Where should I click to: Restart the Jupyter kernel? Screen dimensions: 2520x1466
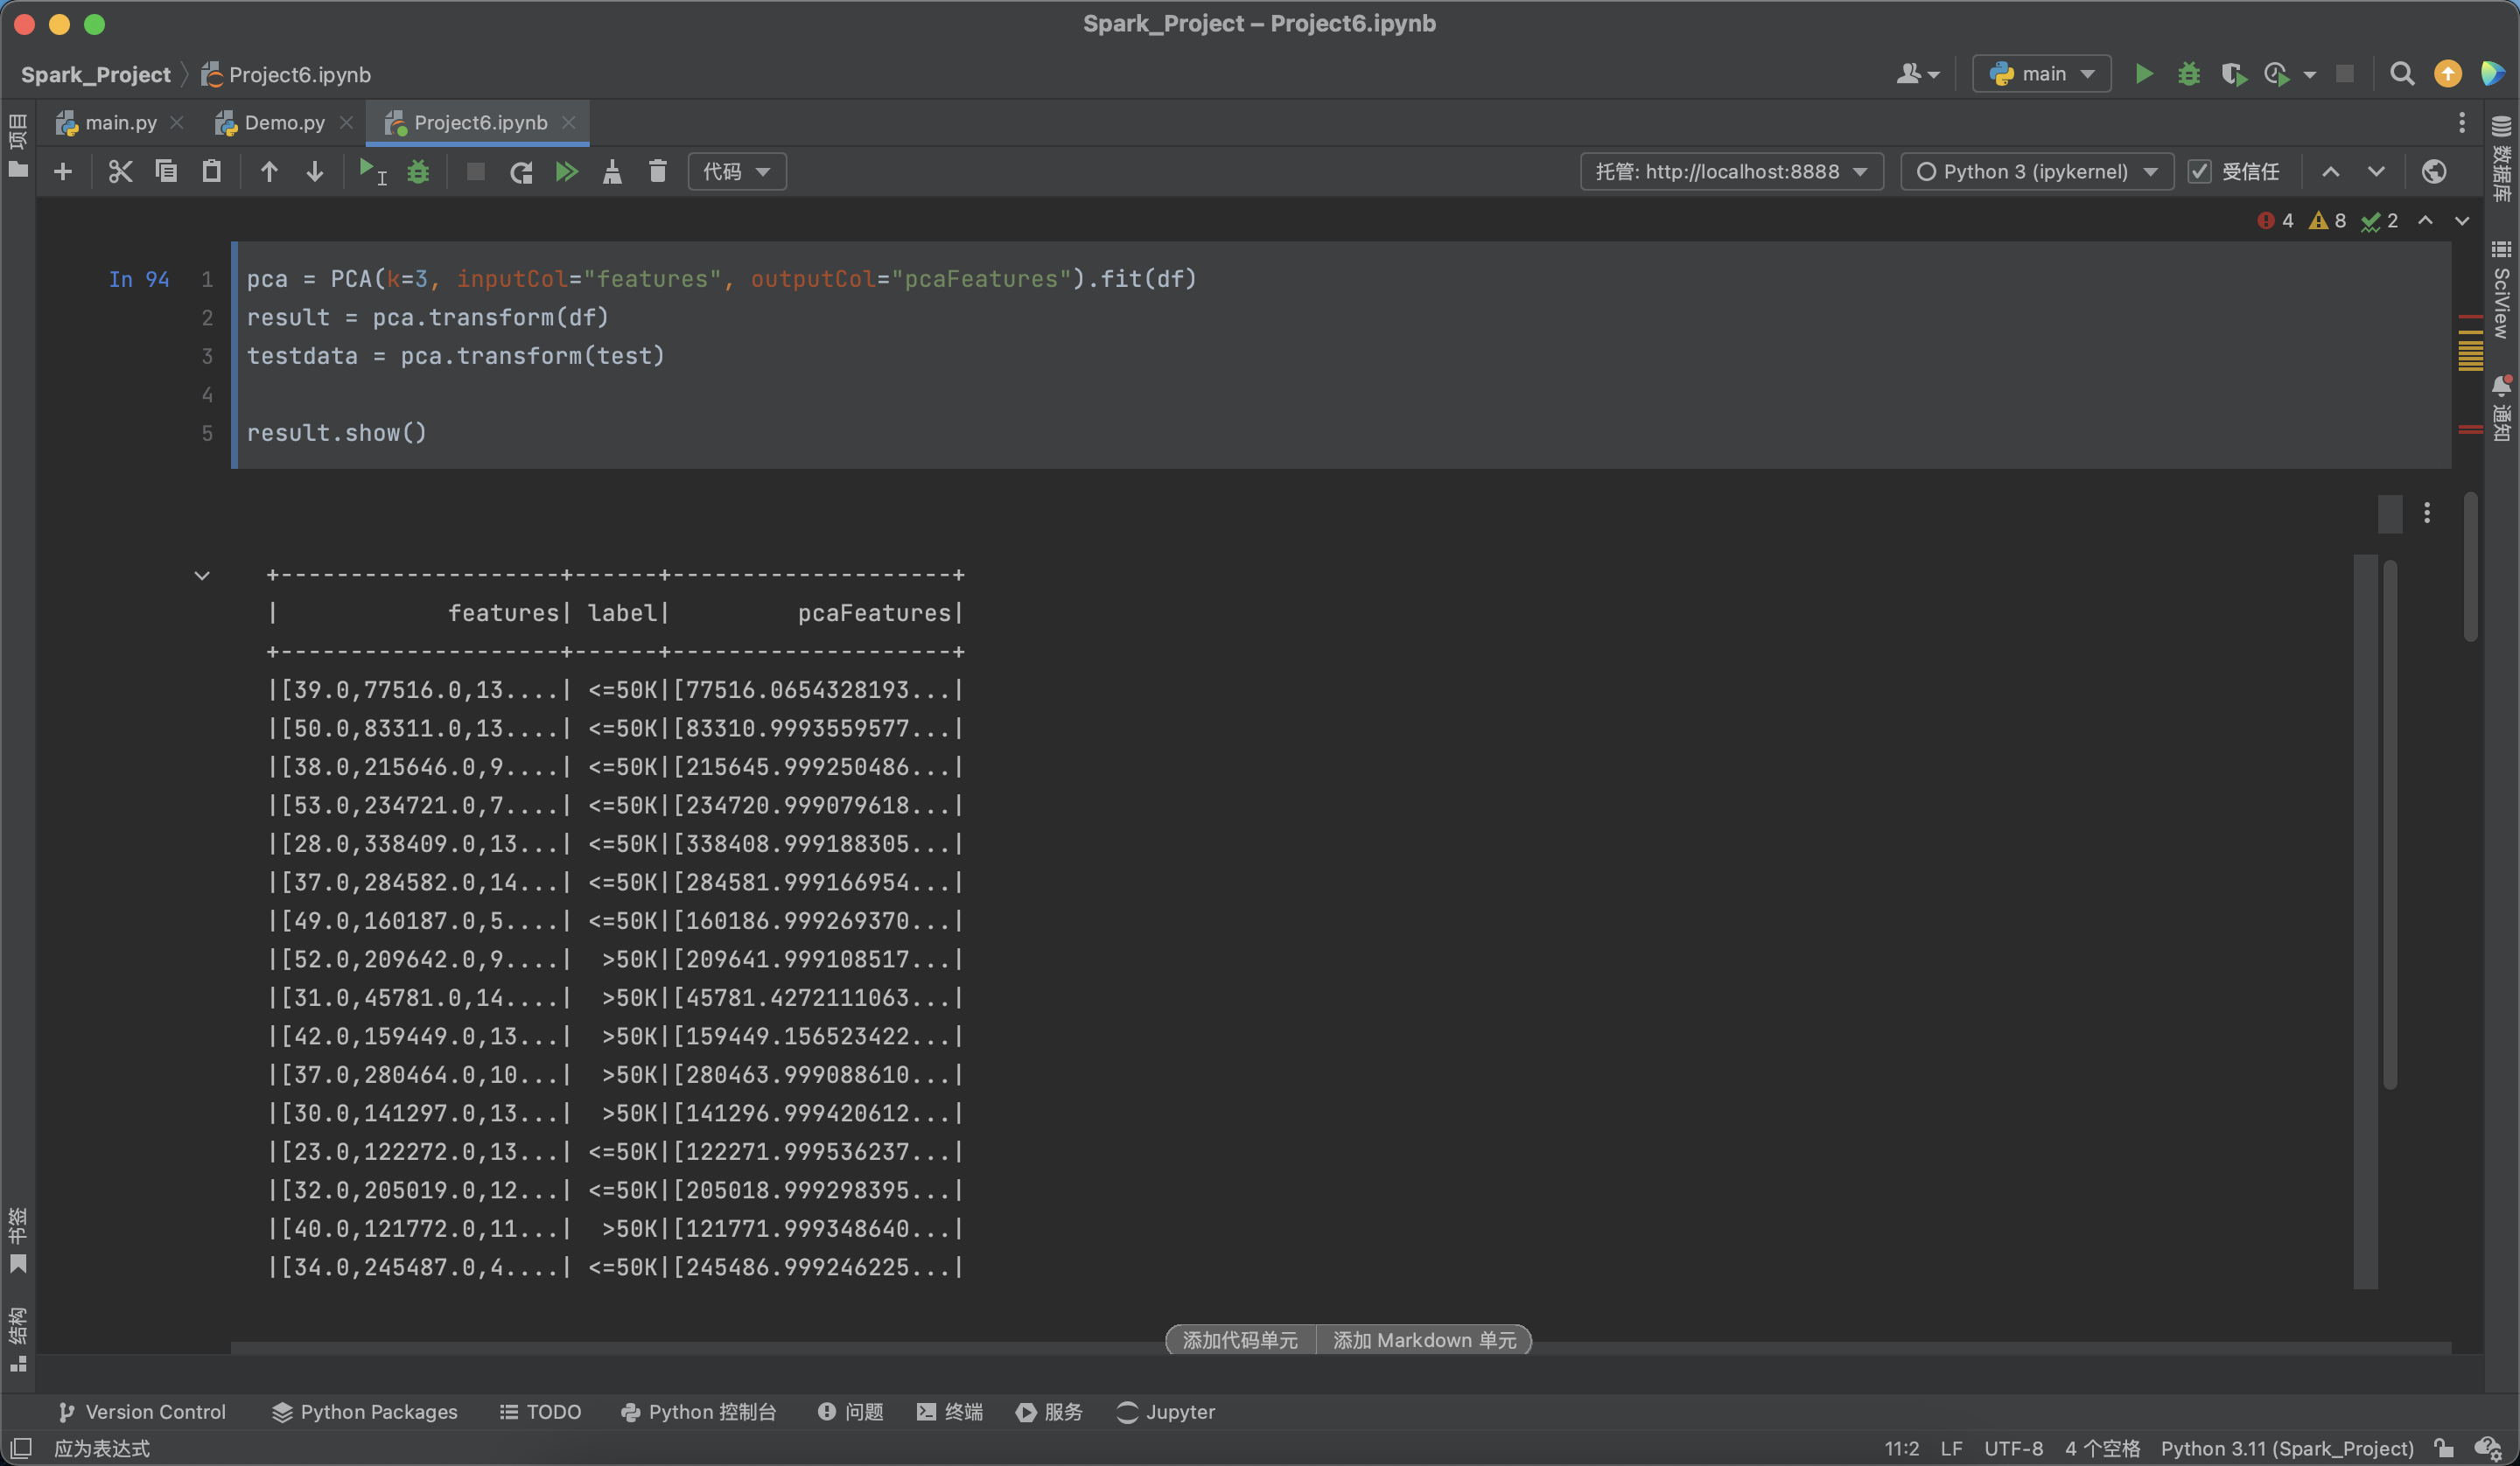click(x=521, y=172)
